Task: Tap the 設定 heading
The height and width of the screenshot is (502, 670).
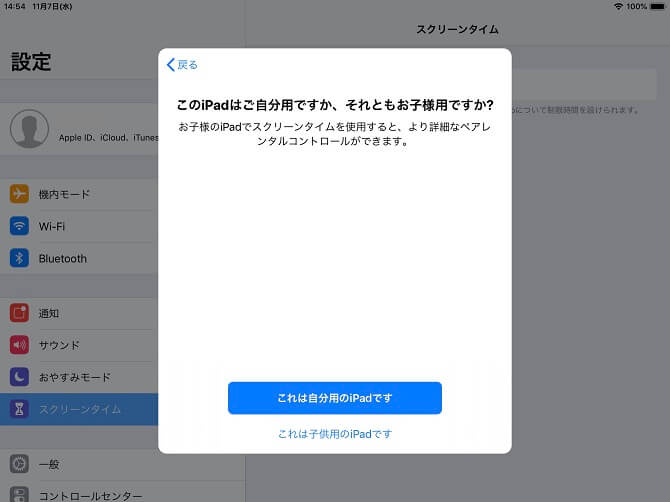Action: (31, 62)
